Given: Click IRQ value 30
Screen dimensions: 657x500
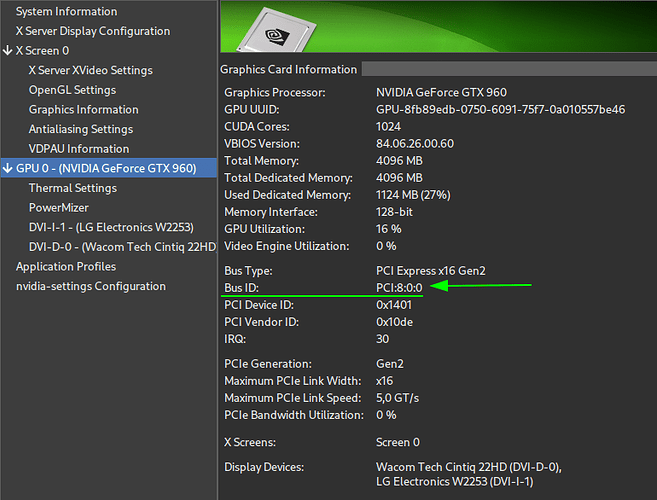Looking at the screenshot, I should click(383, 339).
